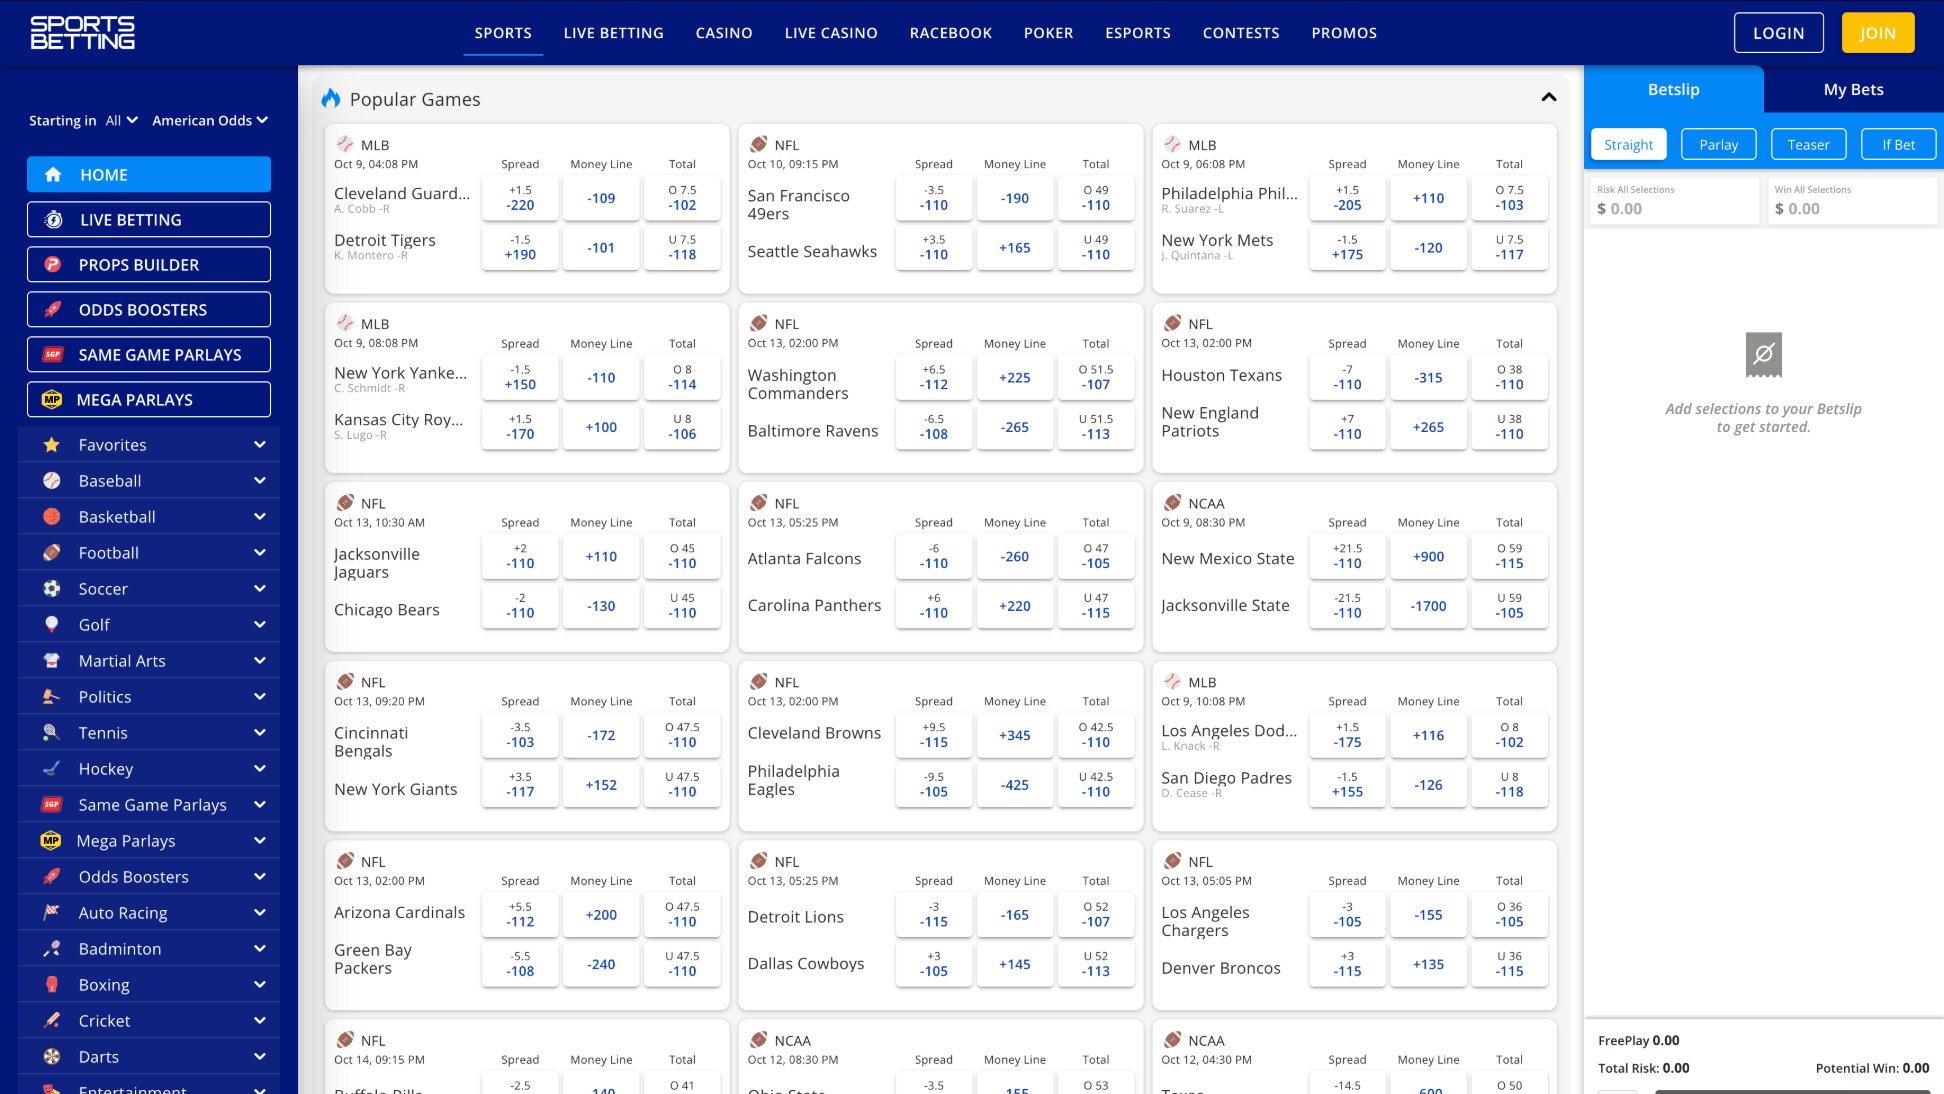Click the Popular Games flame icon

click(331, 98)
